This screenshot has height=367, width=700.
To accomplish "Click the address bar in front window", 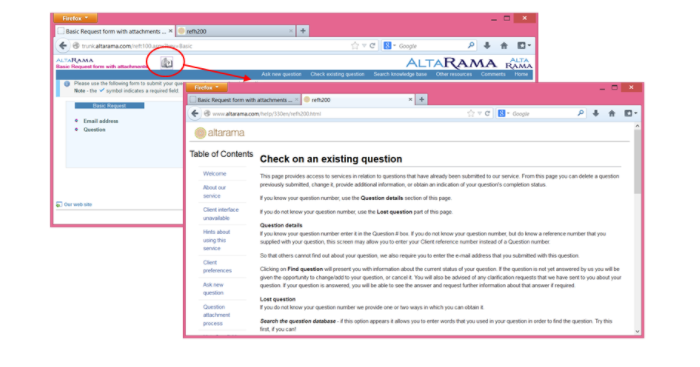I will [x=335, y=113].
